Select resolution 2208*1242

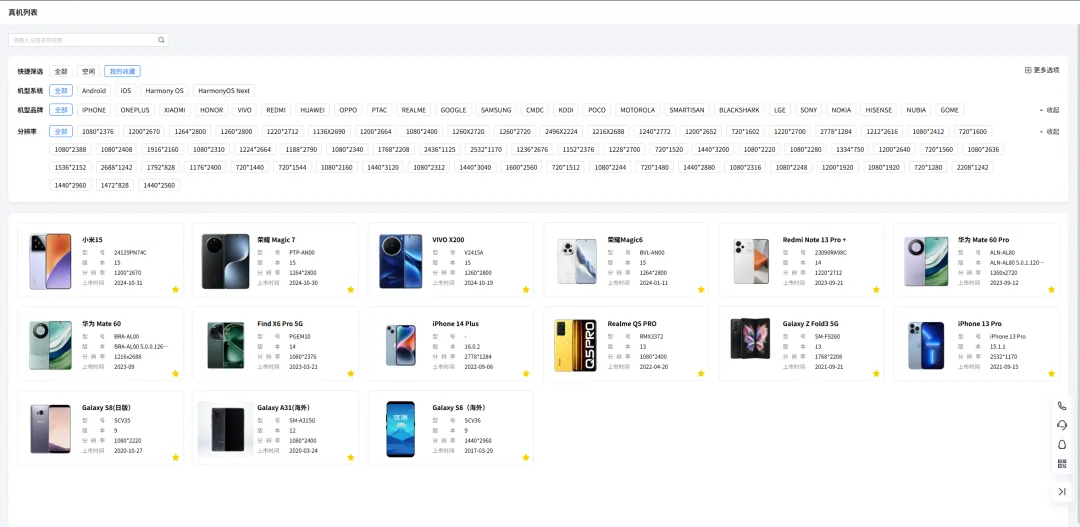click(x=973, y=167)
